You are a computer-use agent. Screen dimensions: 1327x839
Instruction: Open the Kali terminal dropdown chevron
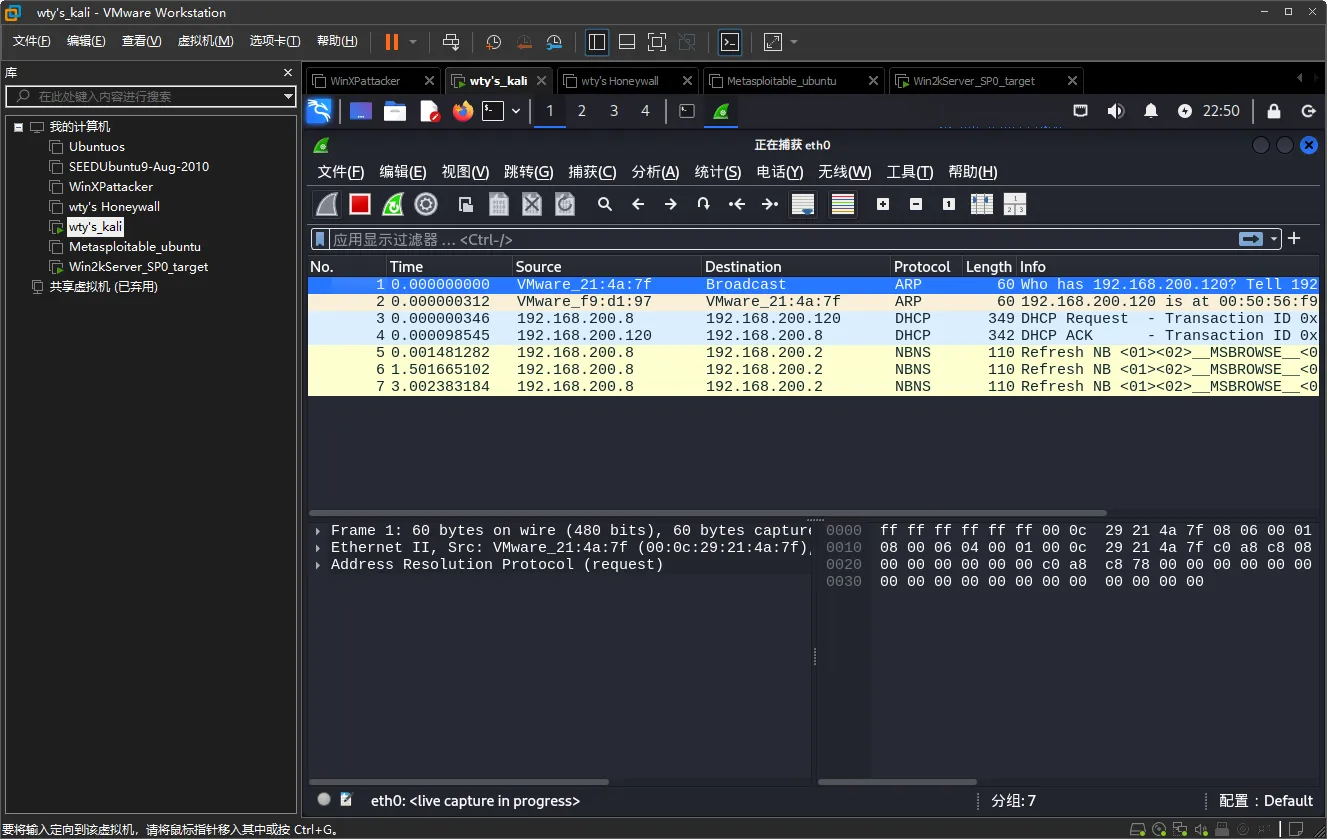516,111
